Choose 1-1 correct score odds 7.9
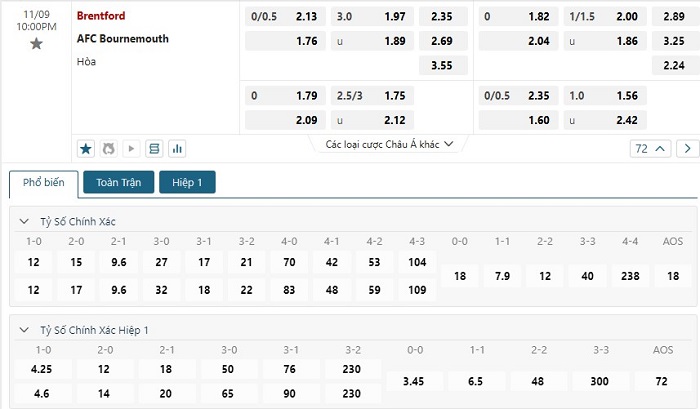Image resolution: width=700 pixels, height=409 pixels. (503, 275)
